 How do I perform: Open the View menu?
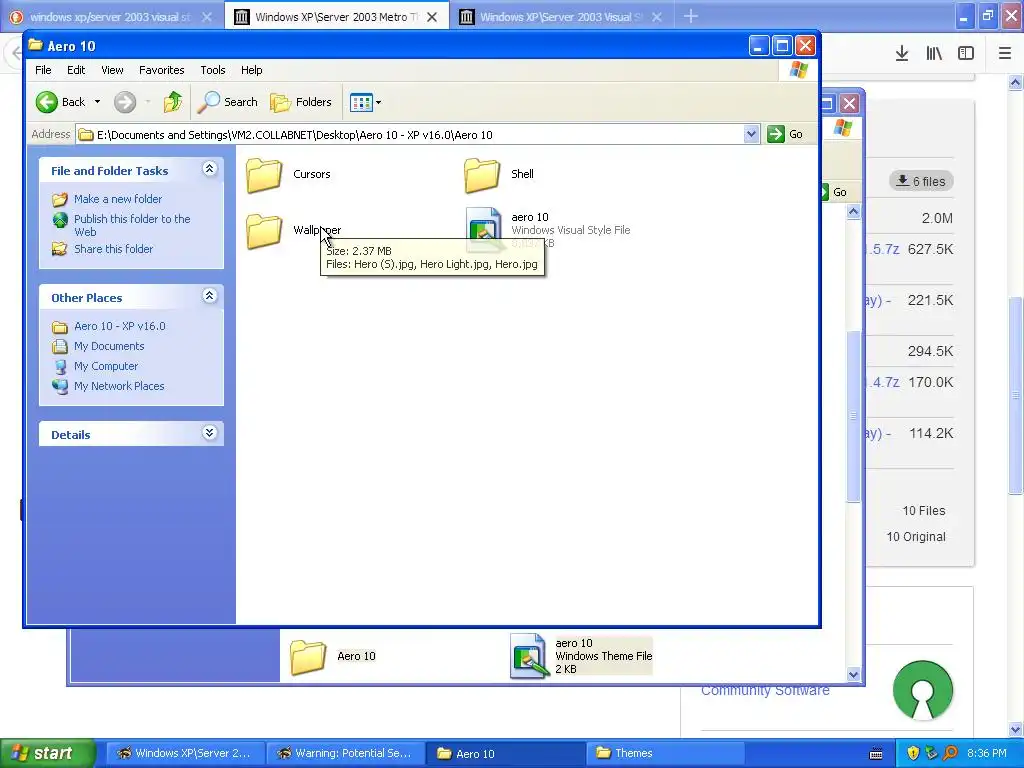click(x=112, y=70)
